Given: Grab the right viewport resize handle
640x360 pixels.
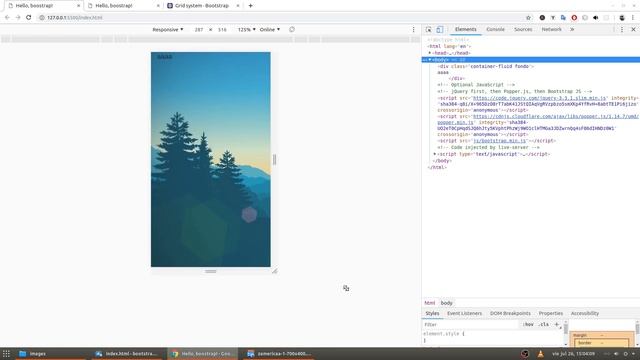Looking at the screenshot, I should (x=274, y=160).
